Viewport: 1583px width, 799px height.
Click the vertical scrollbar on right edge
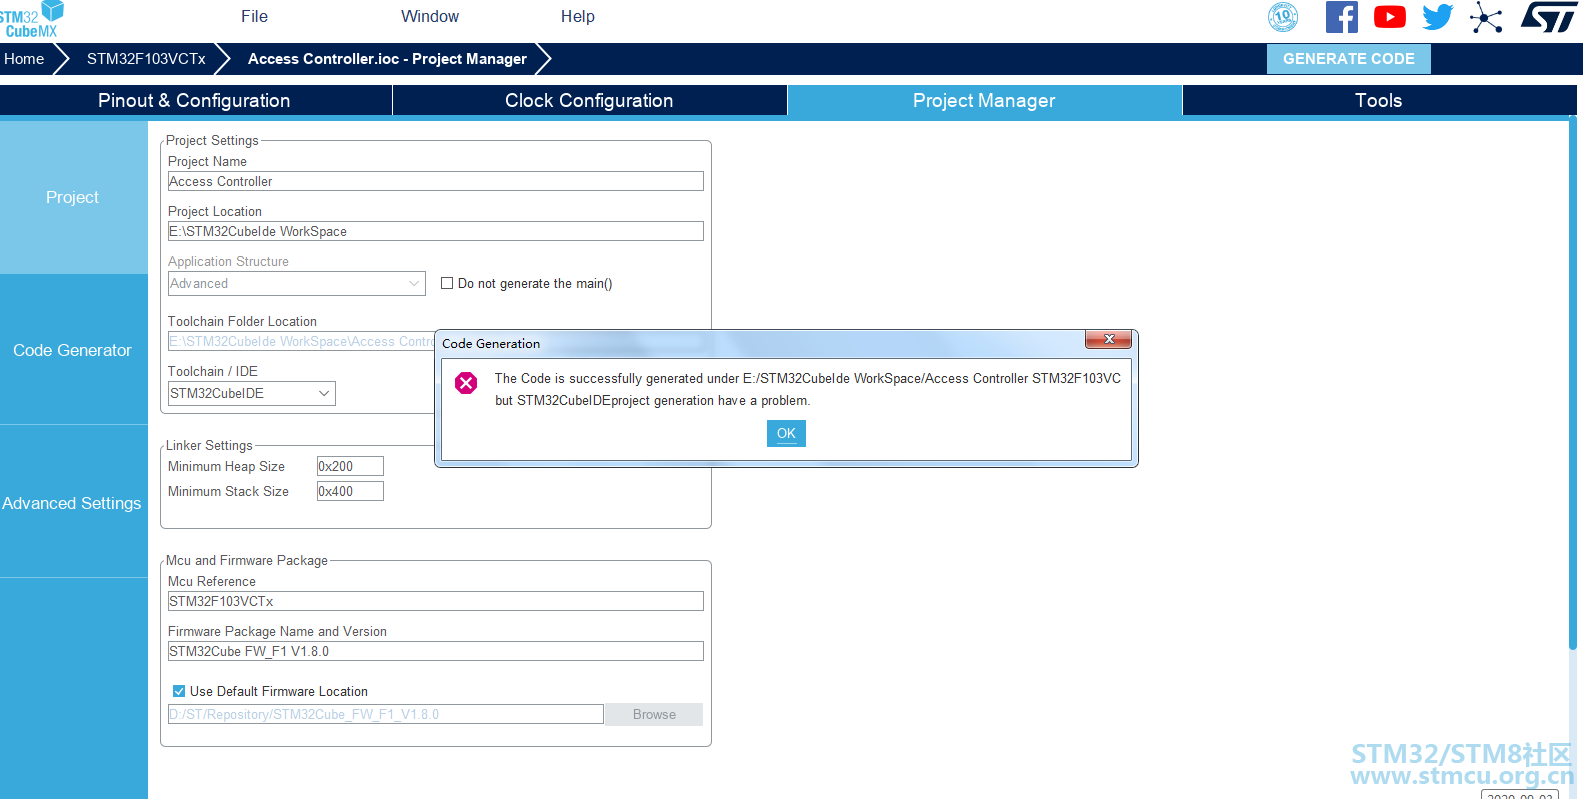click(1572, 385)
